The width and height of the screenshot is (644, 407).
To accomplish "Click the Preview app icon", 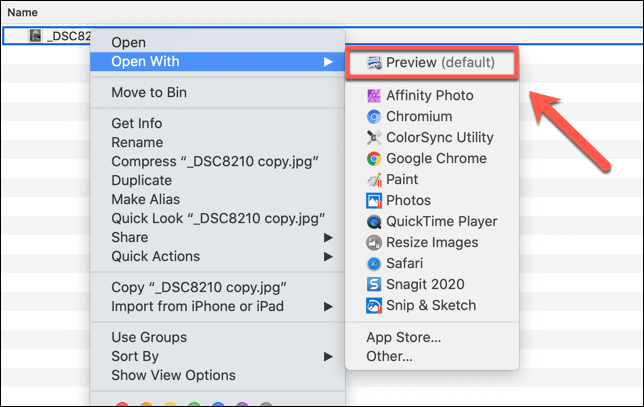I will pyautogui.click(x=374, y=63).
